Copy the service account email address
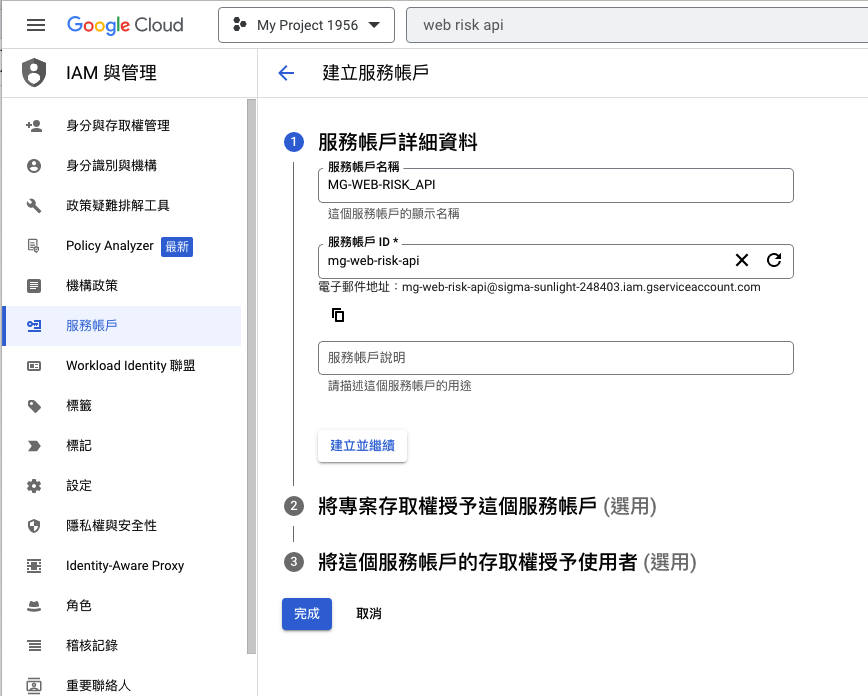This screenshot has width=868, height=696. (338, 314)
